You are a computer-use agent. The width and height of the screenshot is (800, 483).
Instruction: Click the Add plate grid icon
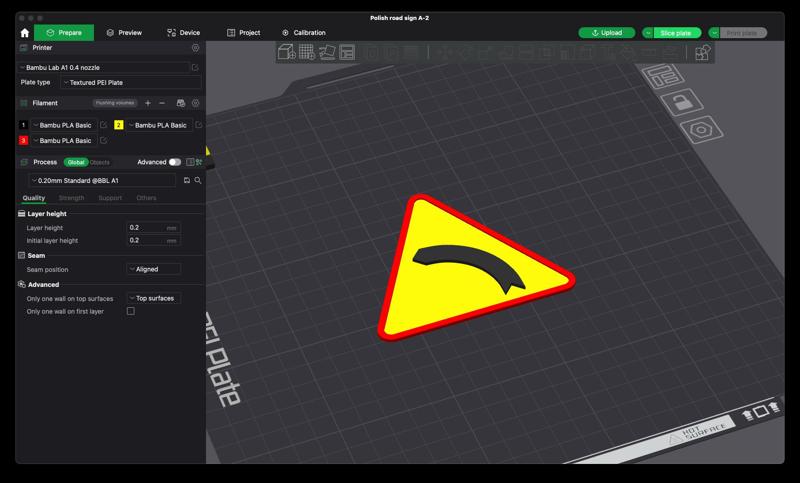[x=306, y=52]
